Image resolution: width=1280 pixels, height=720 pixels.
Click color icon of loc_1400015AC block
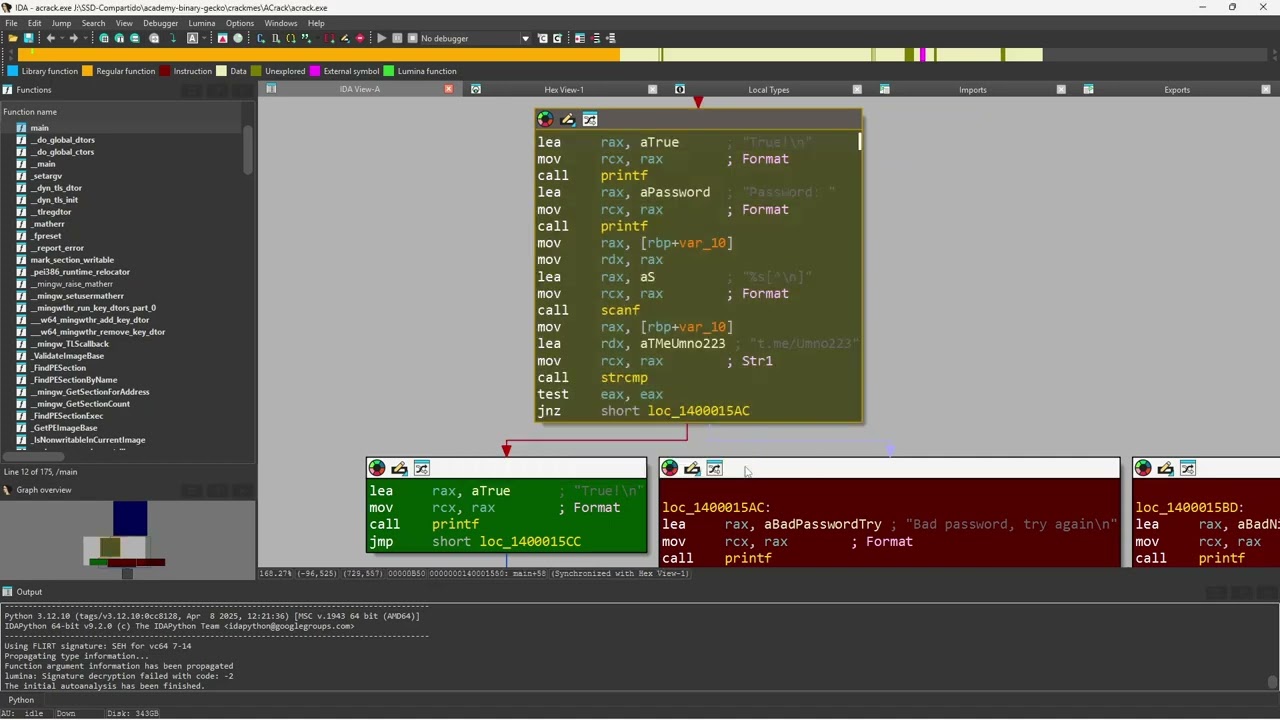[x=670, y=468]
